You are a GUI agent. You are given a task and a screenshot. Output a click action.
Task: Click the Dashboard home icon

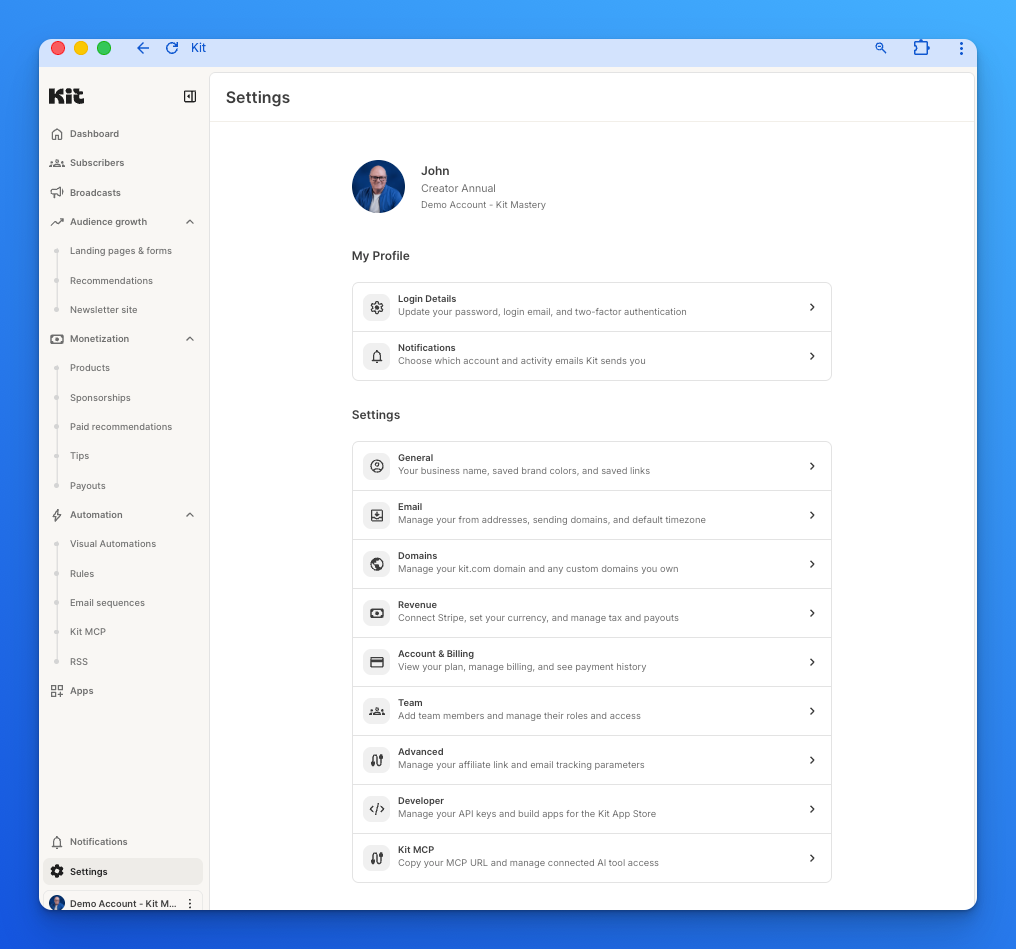point(57,134)
